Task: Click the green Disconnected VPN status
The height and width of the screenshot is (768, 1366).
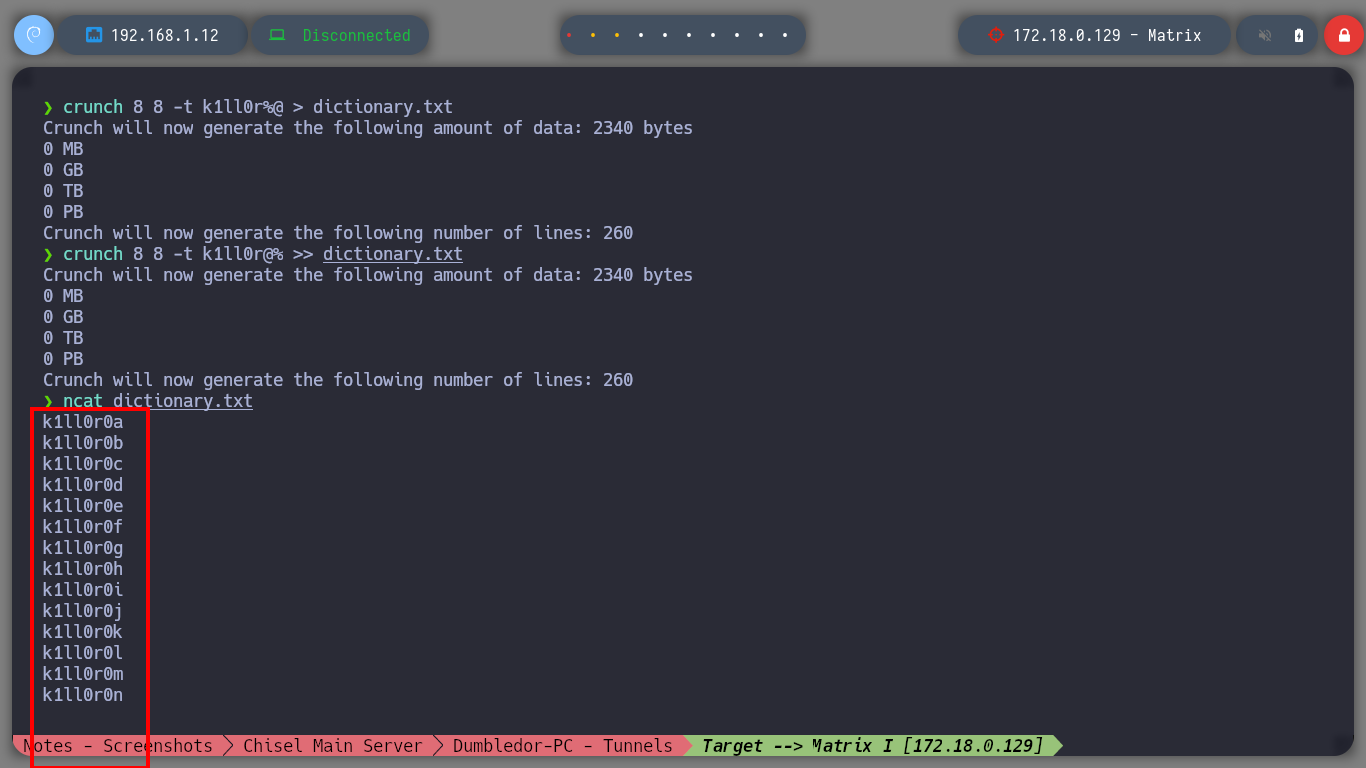Action: [357, 35]
